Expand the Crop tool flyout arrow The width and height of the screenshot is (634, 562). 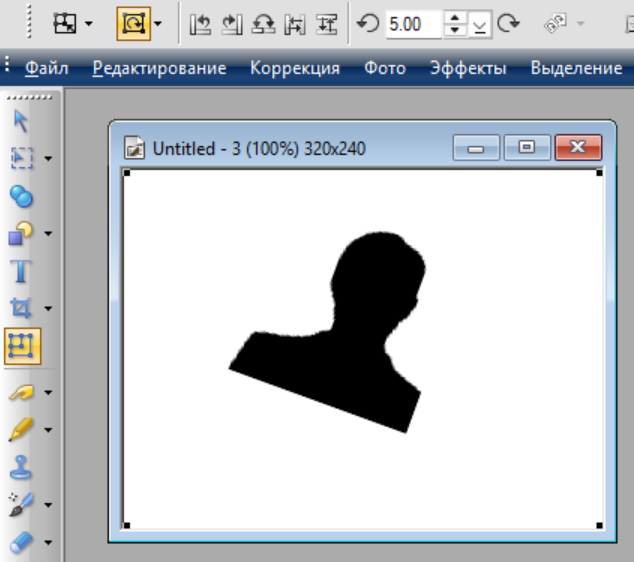[48, 308]
